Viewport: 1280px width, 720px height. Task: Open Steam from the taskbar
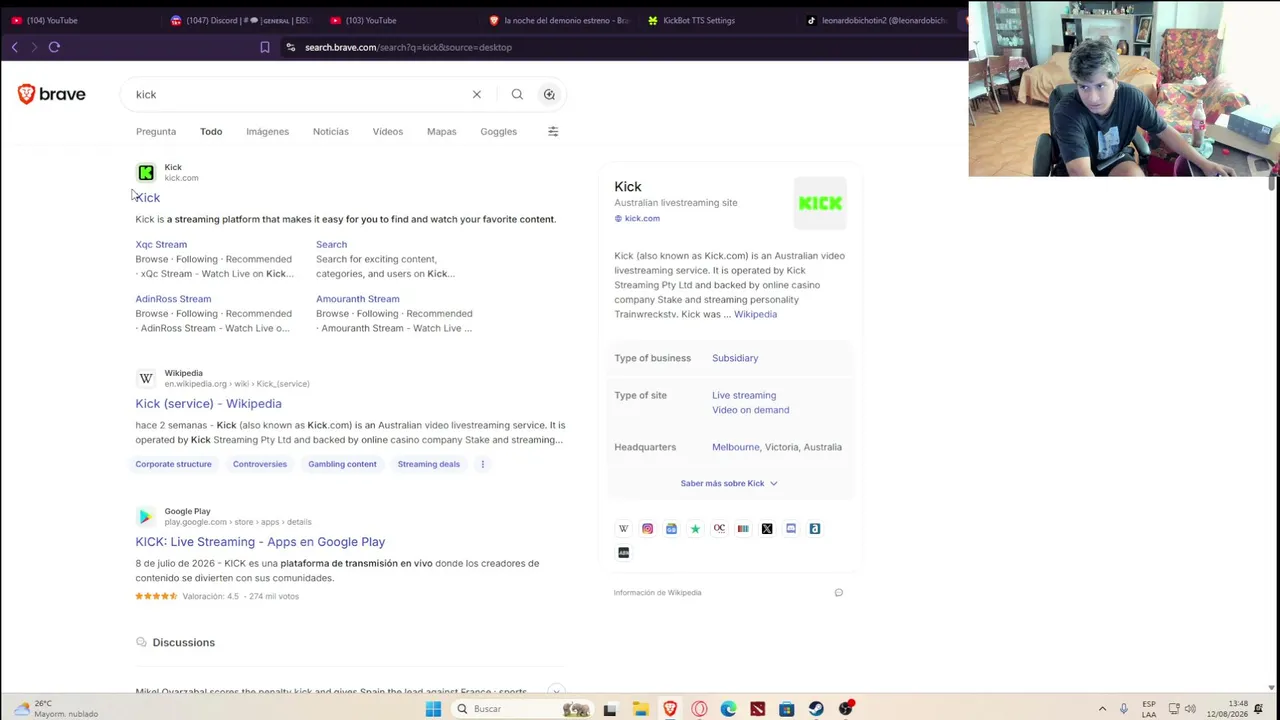pos(816,709)
